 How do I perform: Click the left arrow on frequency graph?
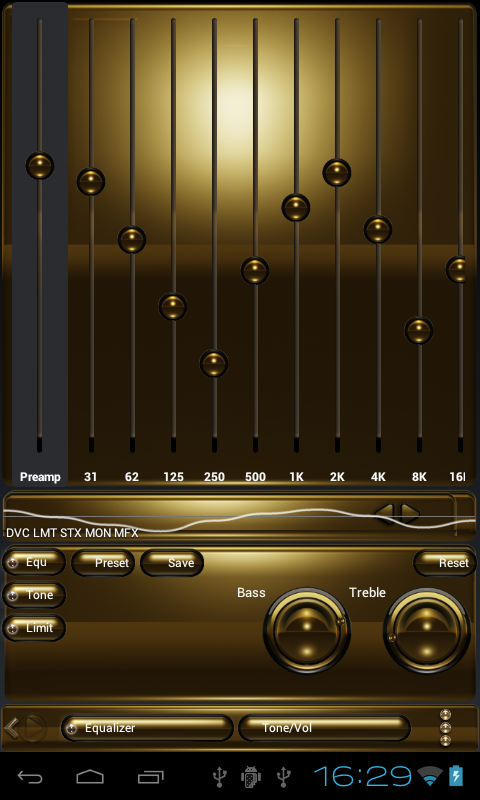pyautogui.click(x=384, y=514)
